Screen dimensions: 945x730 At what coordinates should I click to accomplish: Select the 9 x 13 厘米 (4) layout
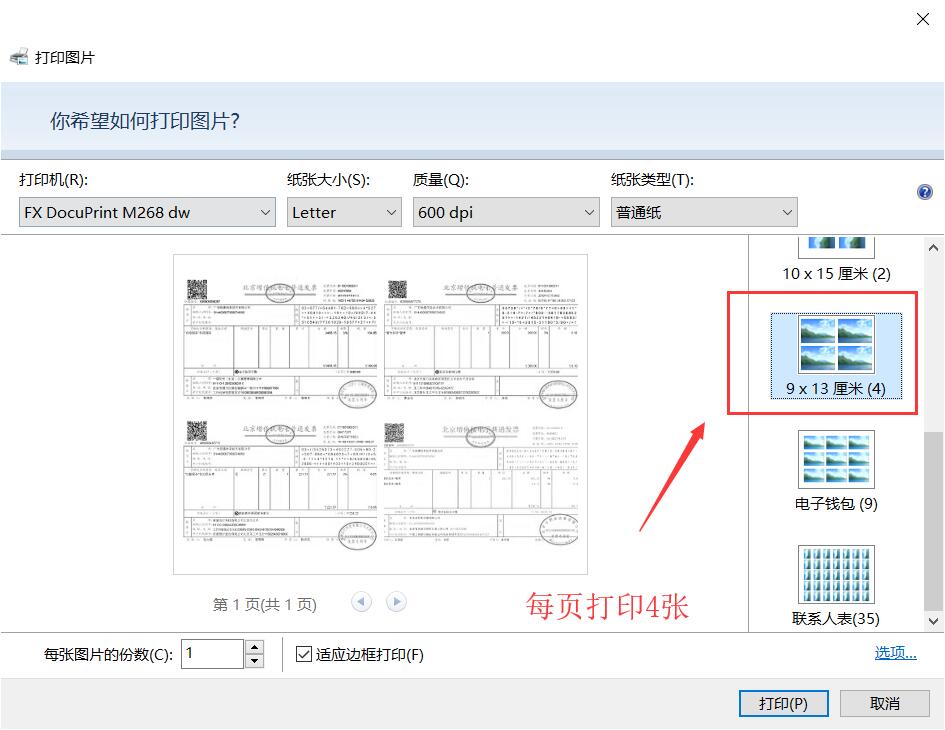click(x=836, y=356)
